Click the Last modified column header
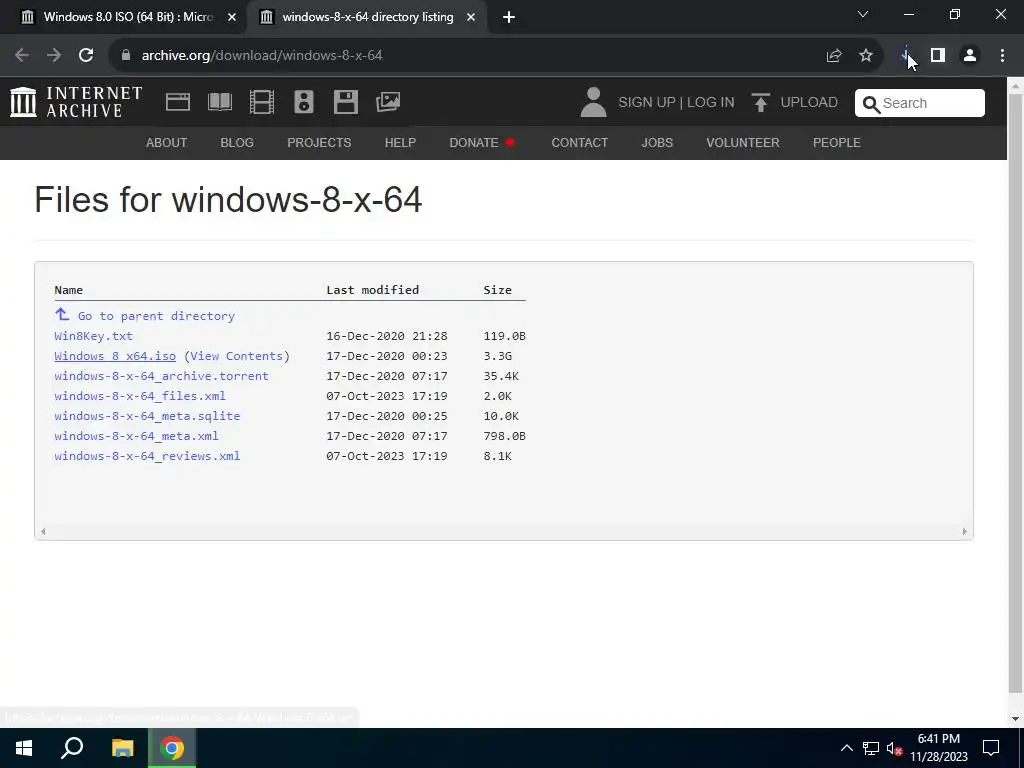 (372, 290)
